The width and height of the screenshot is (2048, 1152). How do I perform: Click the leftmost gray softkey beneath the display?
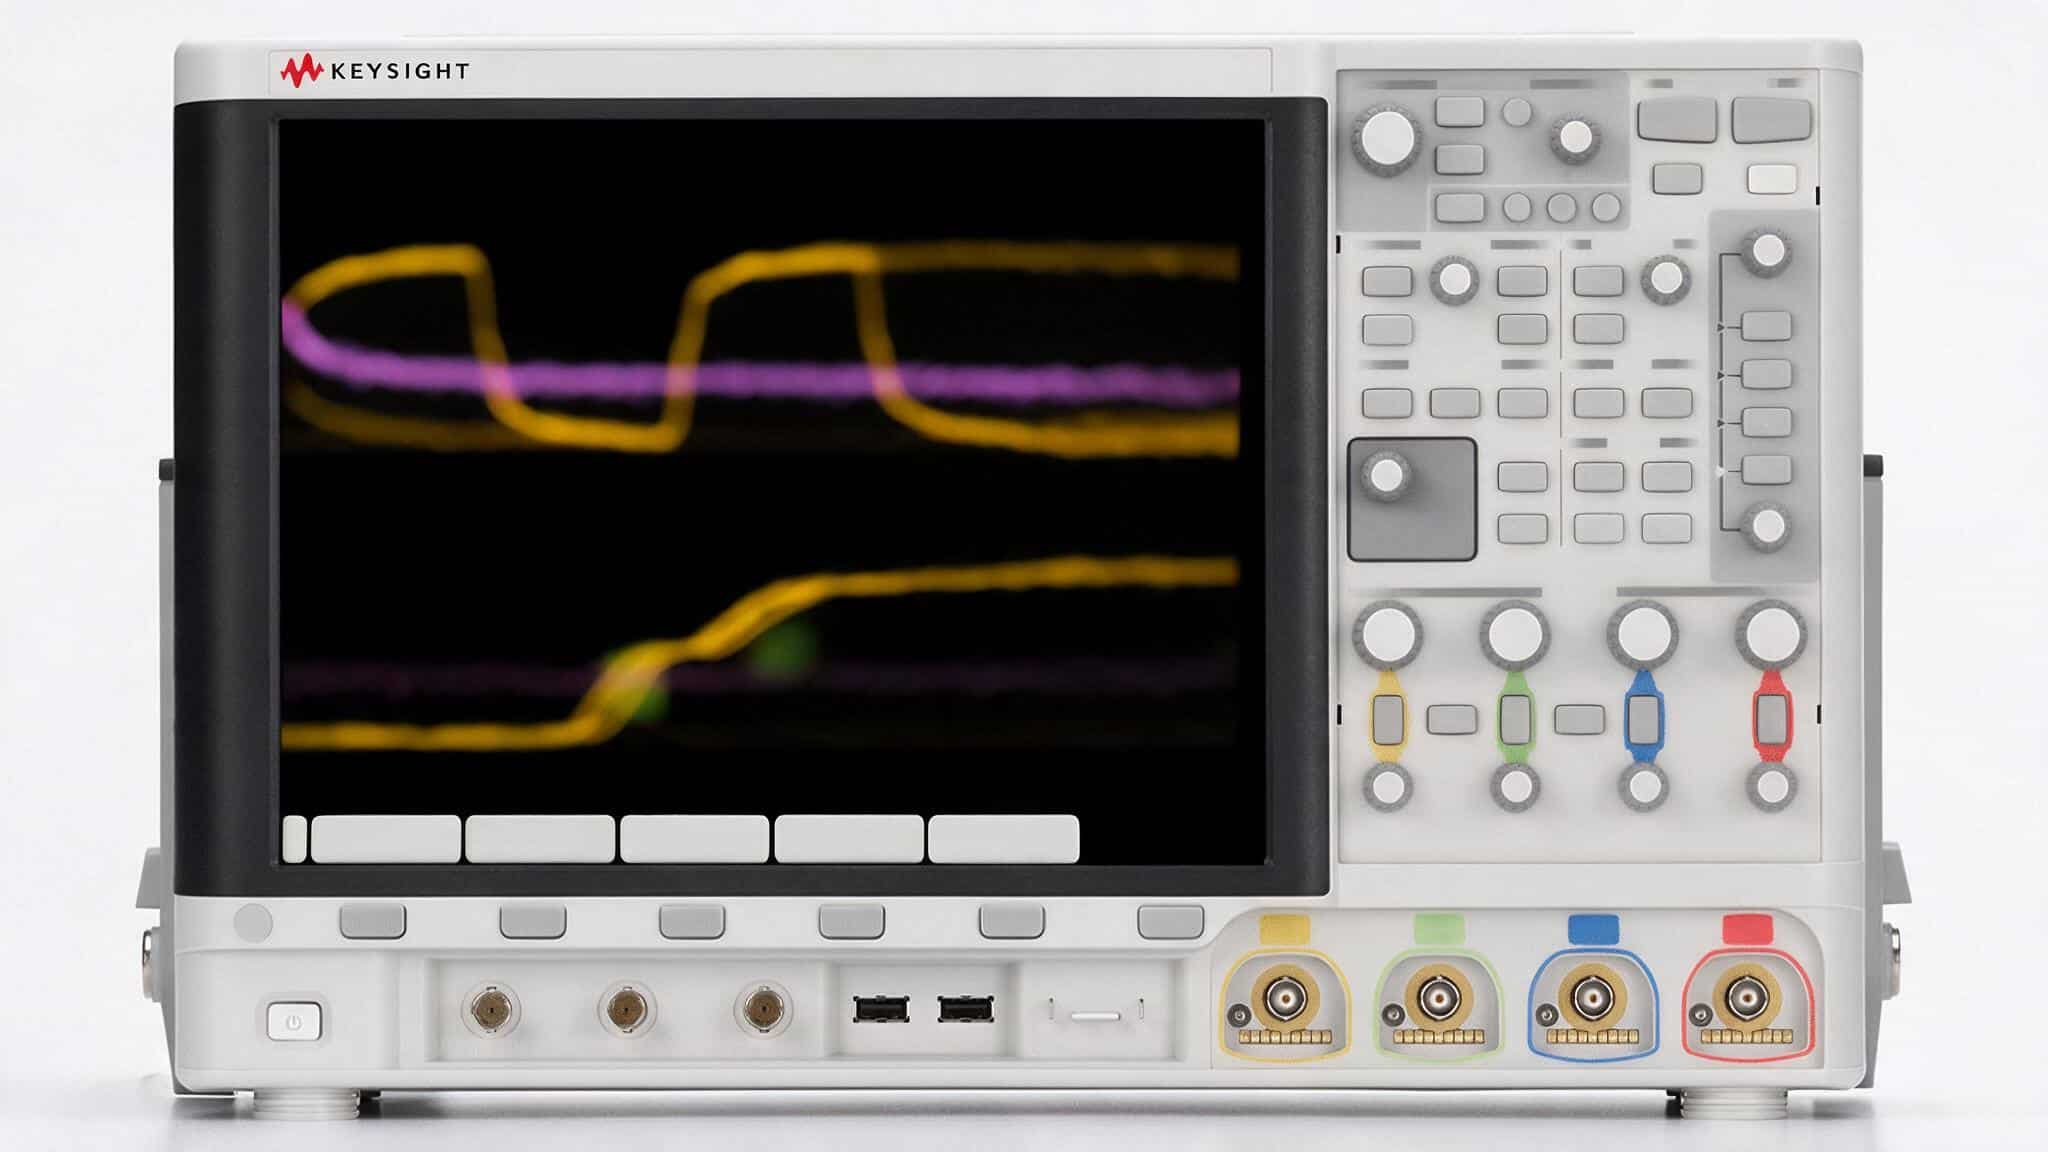[372, 921]
